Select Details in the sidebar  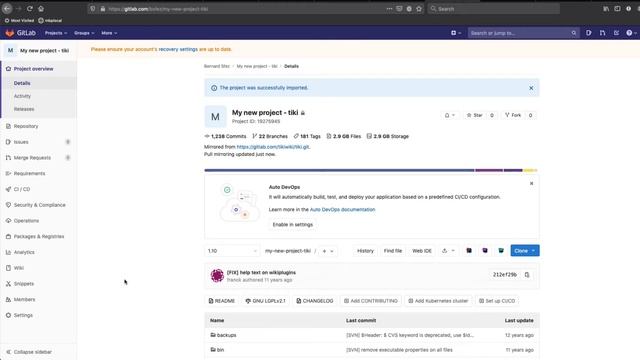(22, 83)
